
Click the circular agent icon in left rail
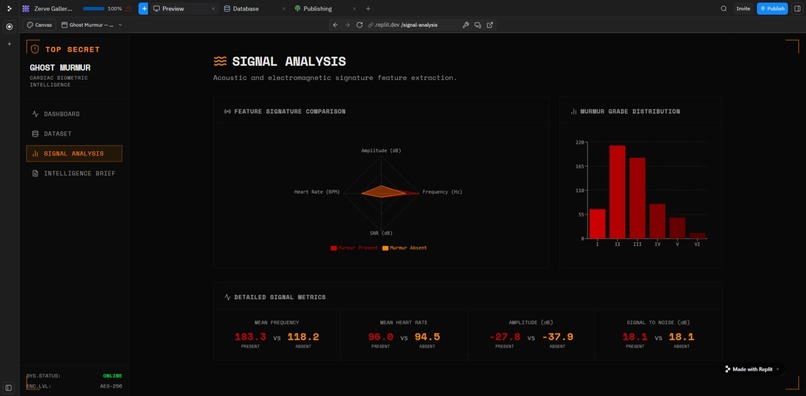coord(9,27)
